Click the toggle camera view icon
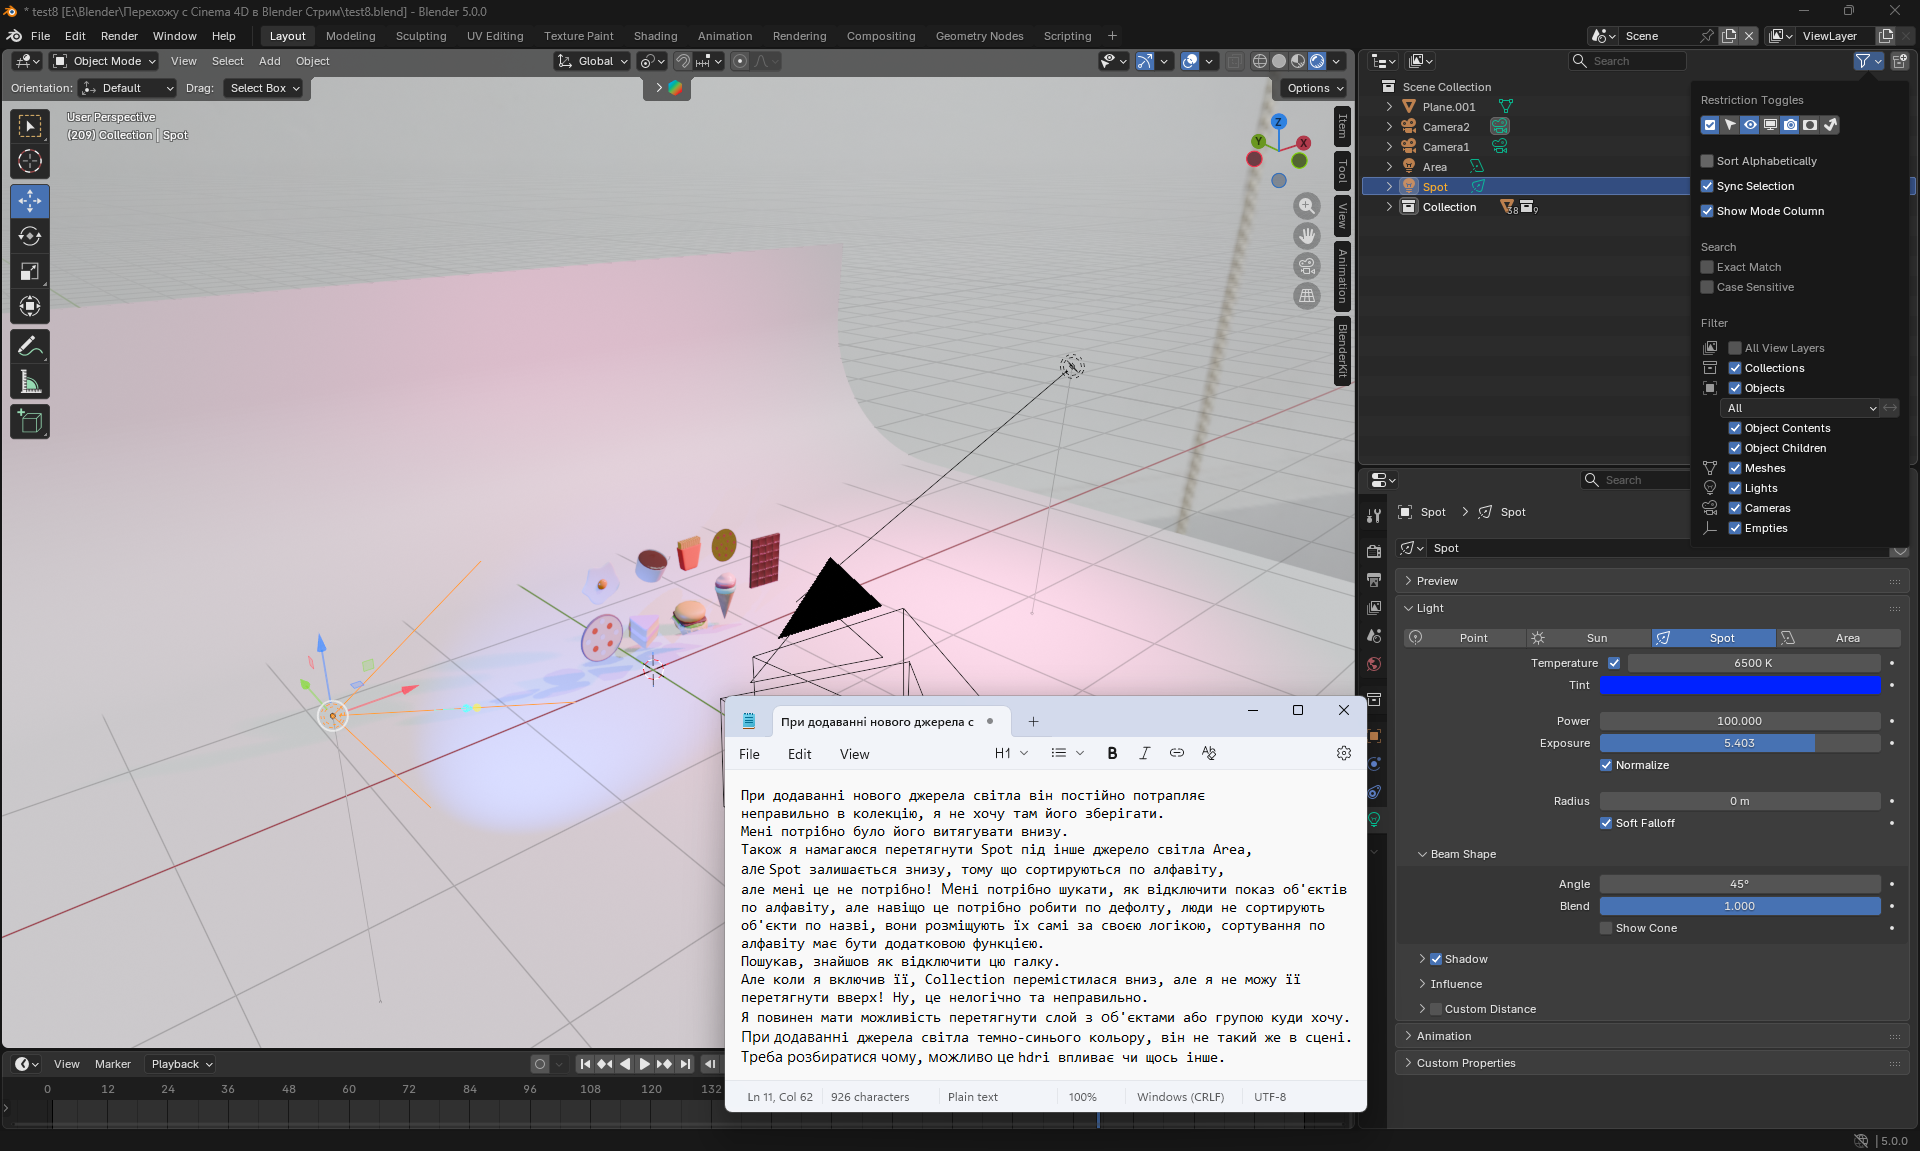This screenshot has width=1920, height=1151. point(1307,266)
